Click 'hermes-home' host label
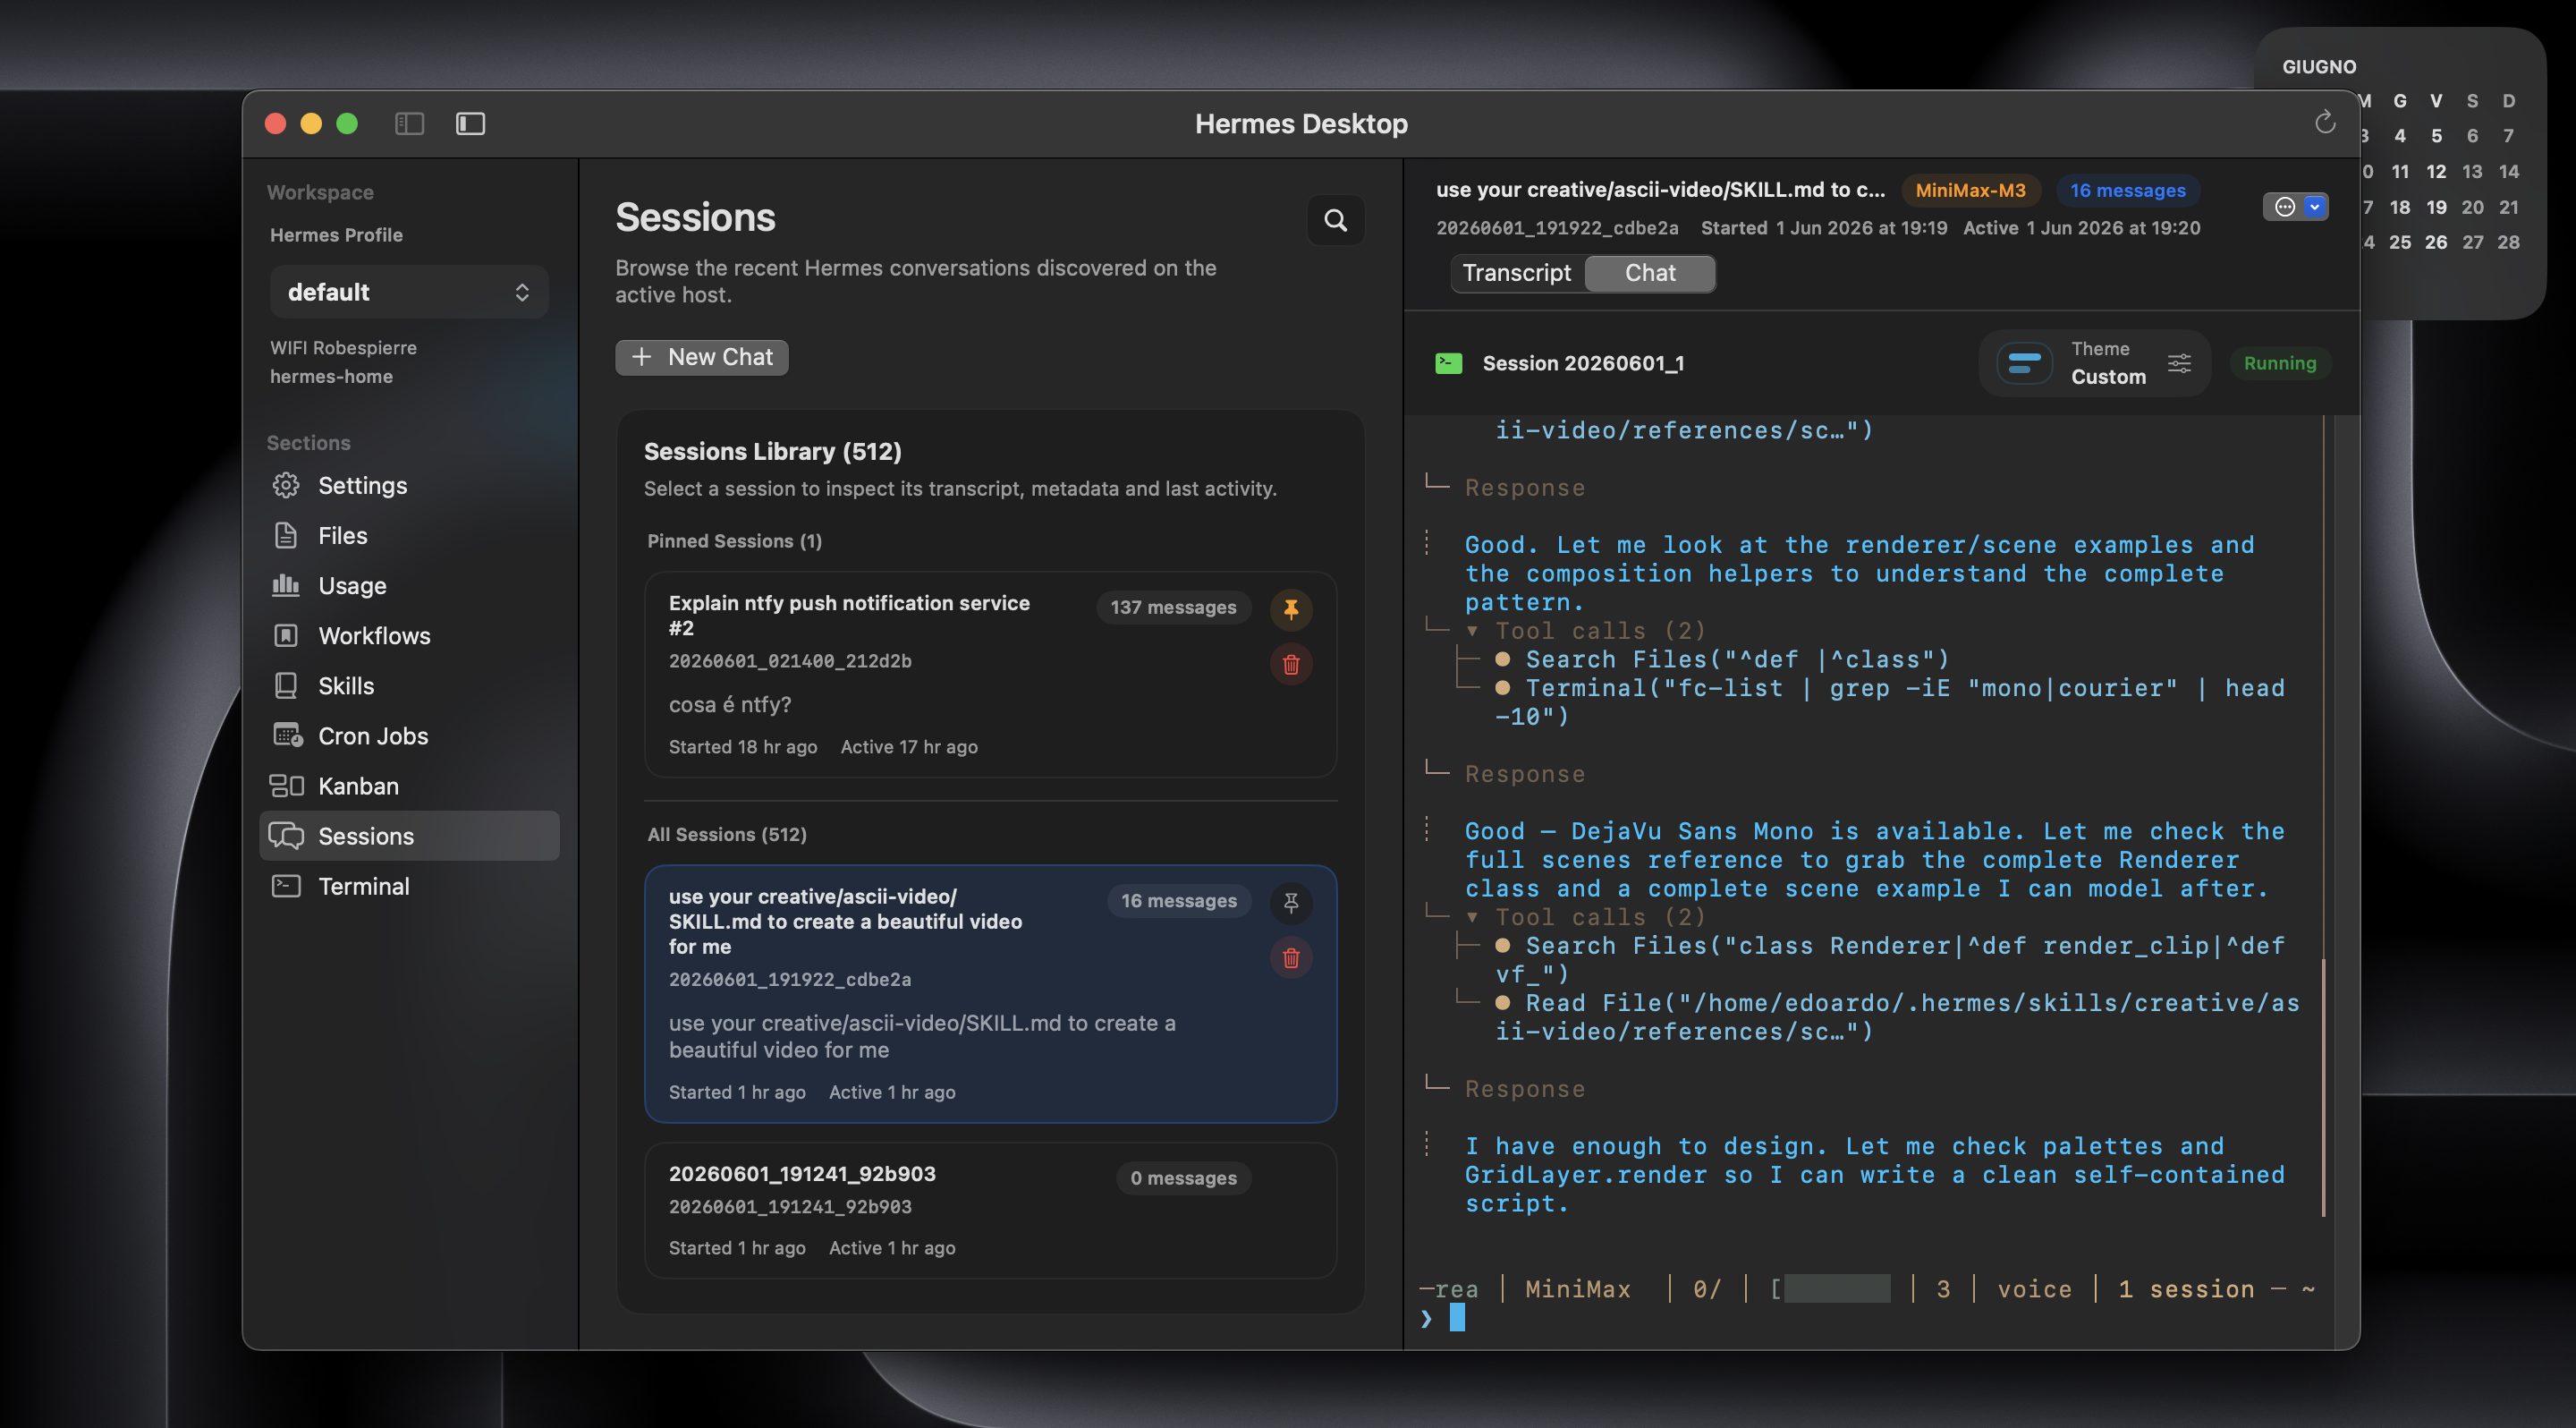The width and height of the screenshot is (2576, 1428). pyautogui.click(x=331, y=376)
